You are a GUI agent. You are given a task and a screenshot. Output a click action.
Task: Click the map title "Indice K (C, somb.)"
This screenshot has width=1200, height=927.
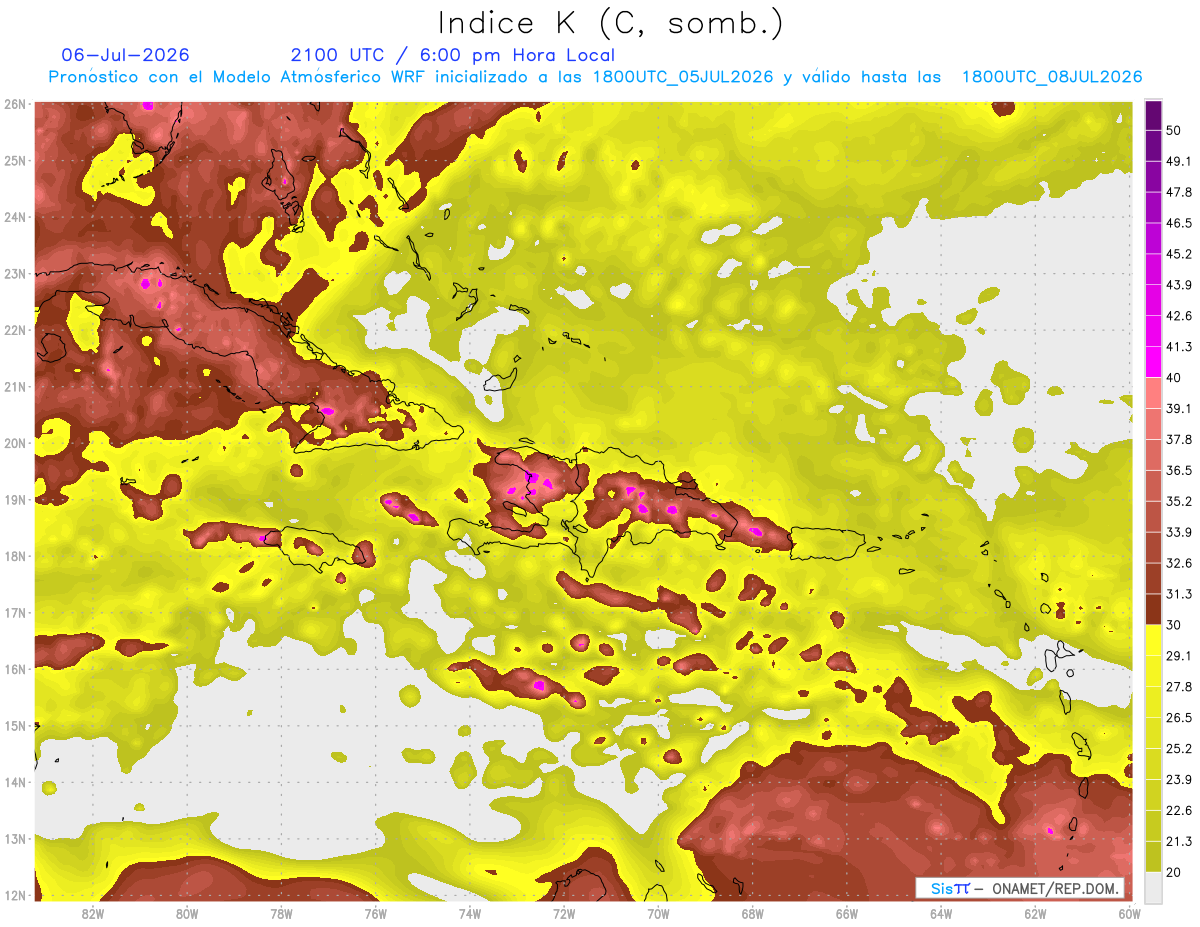click(x=611, y=23)
